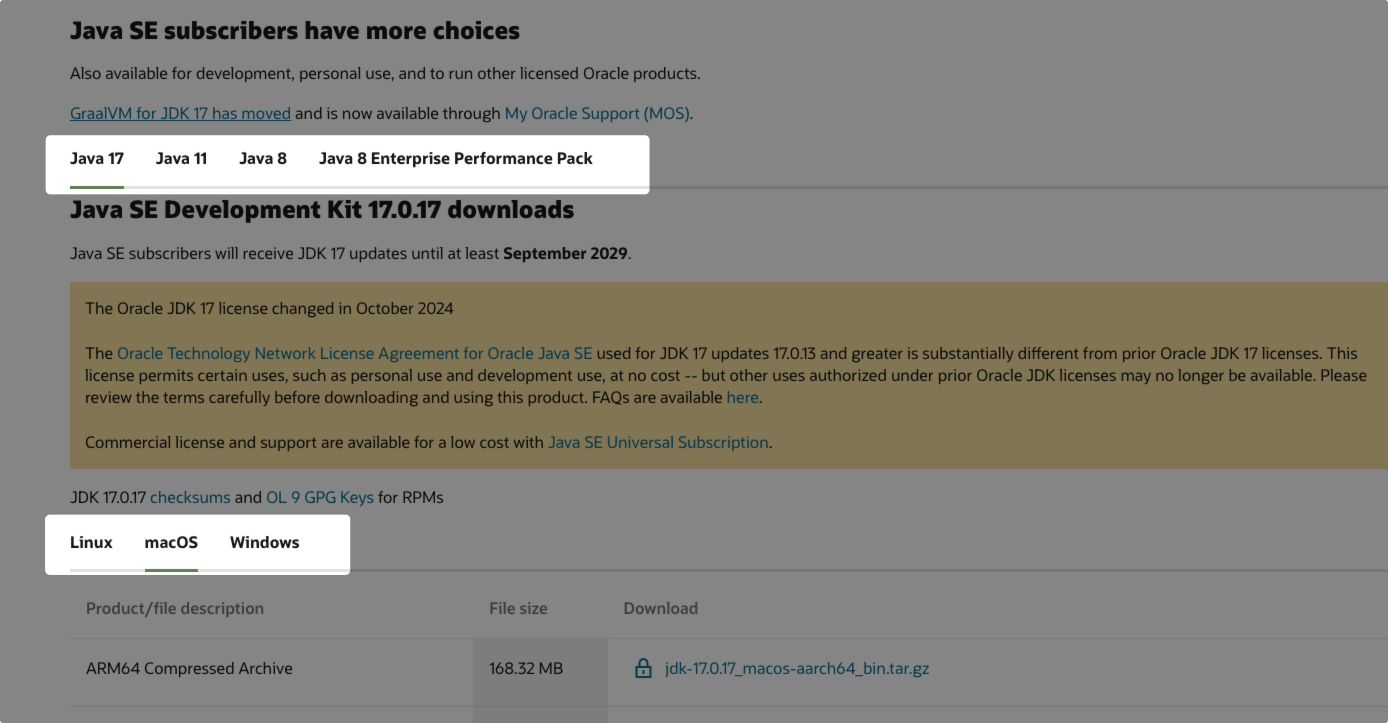Open Java 8 Enterprise Performance Pack tab
The image size is (1388, 723).
(x=455, y=158)
